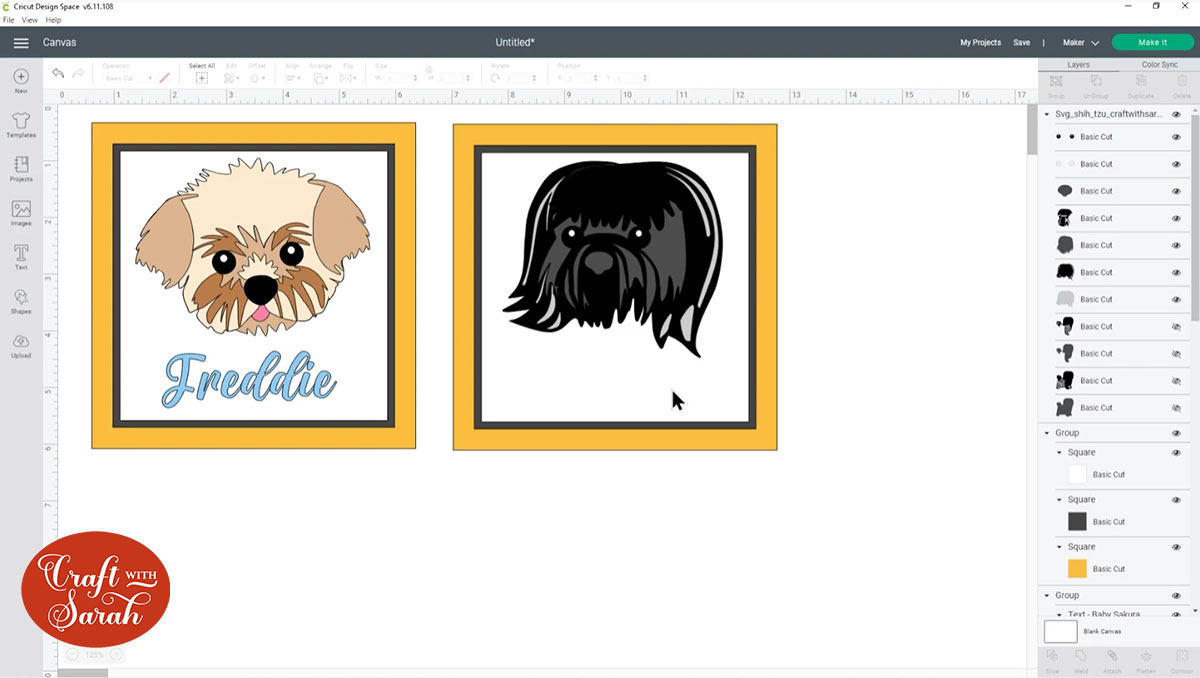Open the Shapes panel
Screen dimensions: 1200x678
click(x=20, y=301)
